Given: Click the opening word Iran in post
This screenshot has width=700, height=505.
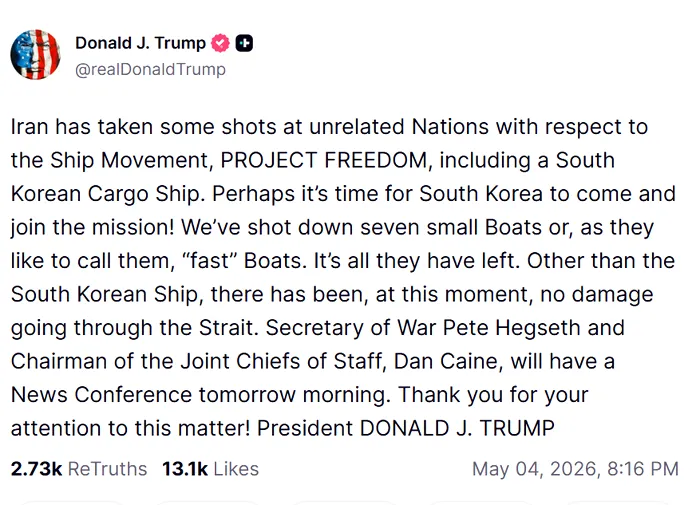Looking at the screenshot, I should click(x=29, y=127).
